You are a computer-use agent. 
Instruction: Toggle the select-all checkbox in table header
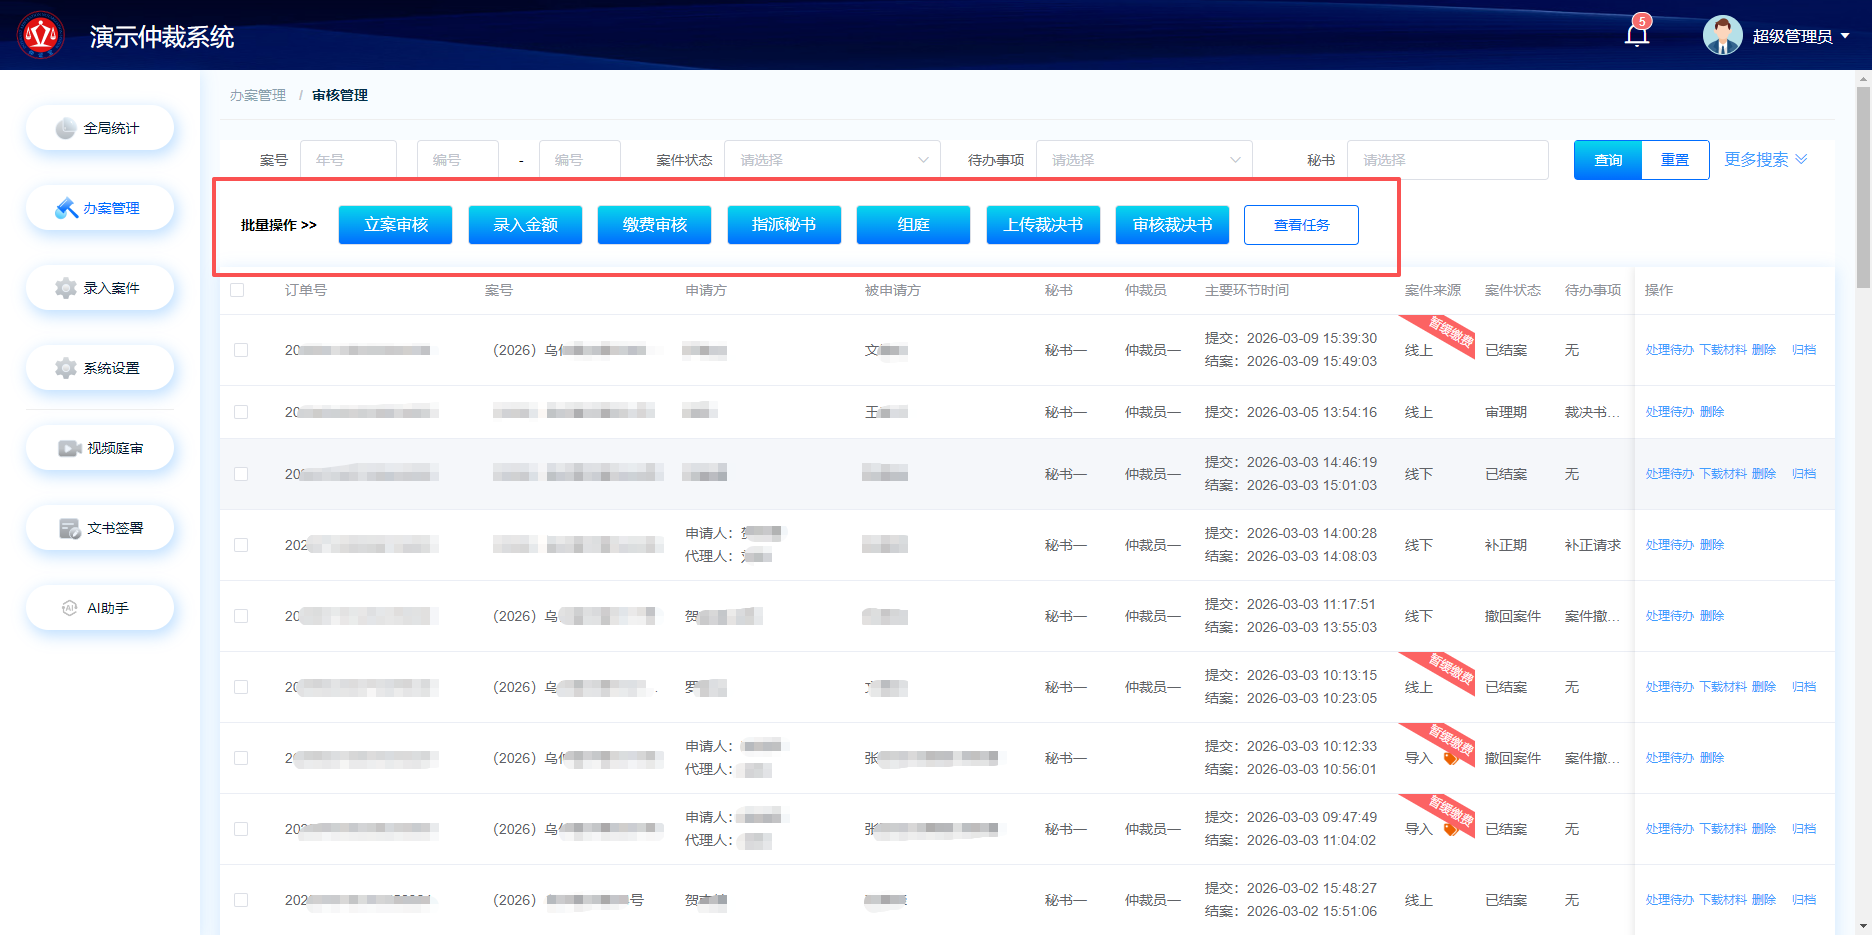[x=237, y=290]
